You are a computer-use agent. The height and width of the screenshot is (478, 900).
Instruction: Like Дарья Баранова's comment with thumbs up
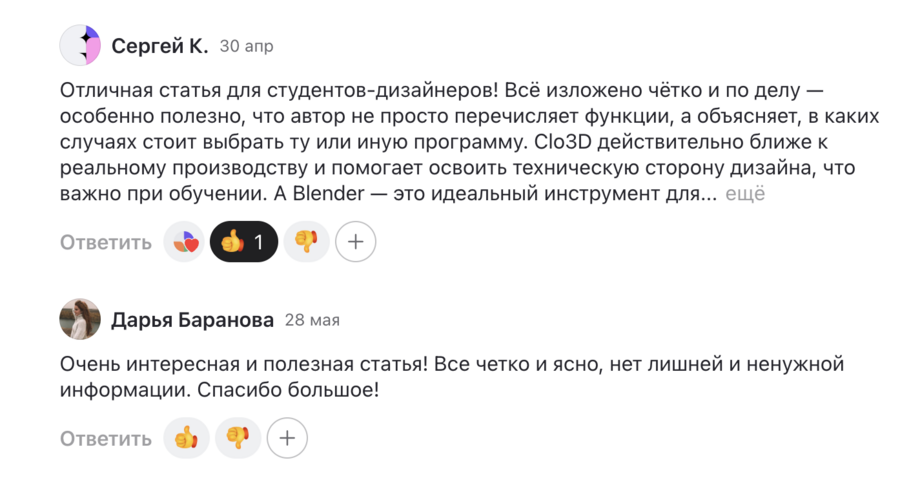[x=185, y=437]
